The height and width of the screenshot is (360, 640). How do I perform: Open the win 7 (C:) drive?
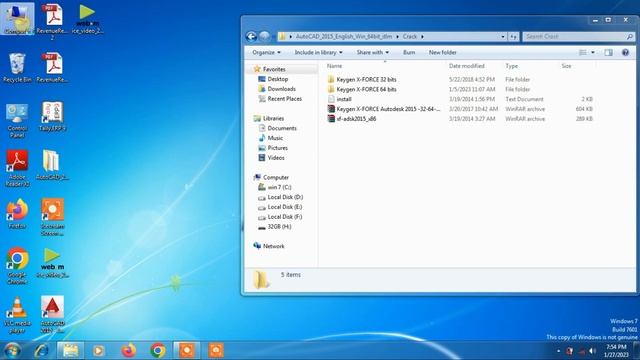(279, 187)
